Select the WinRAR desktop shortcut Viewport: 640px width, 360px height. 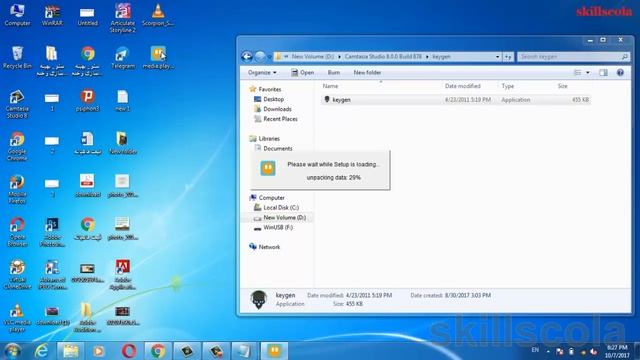pos(52,15)
